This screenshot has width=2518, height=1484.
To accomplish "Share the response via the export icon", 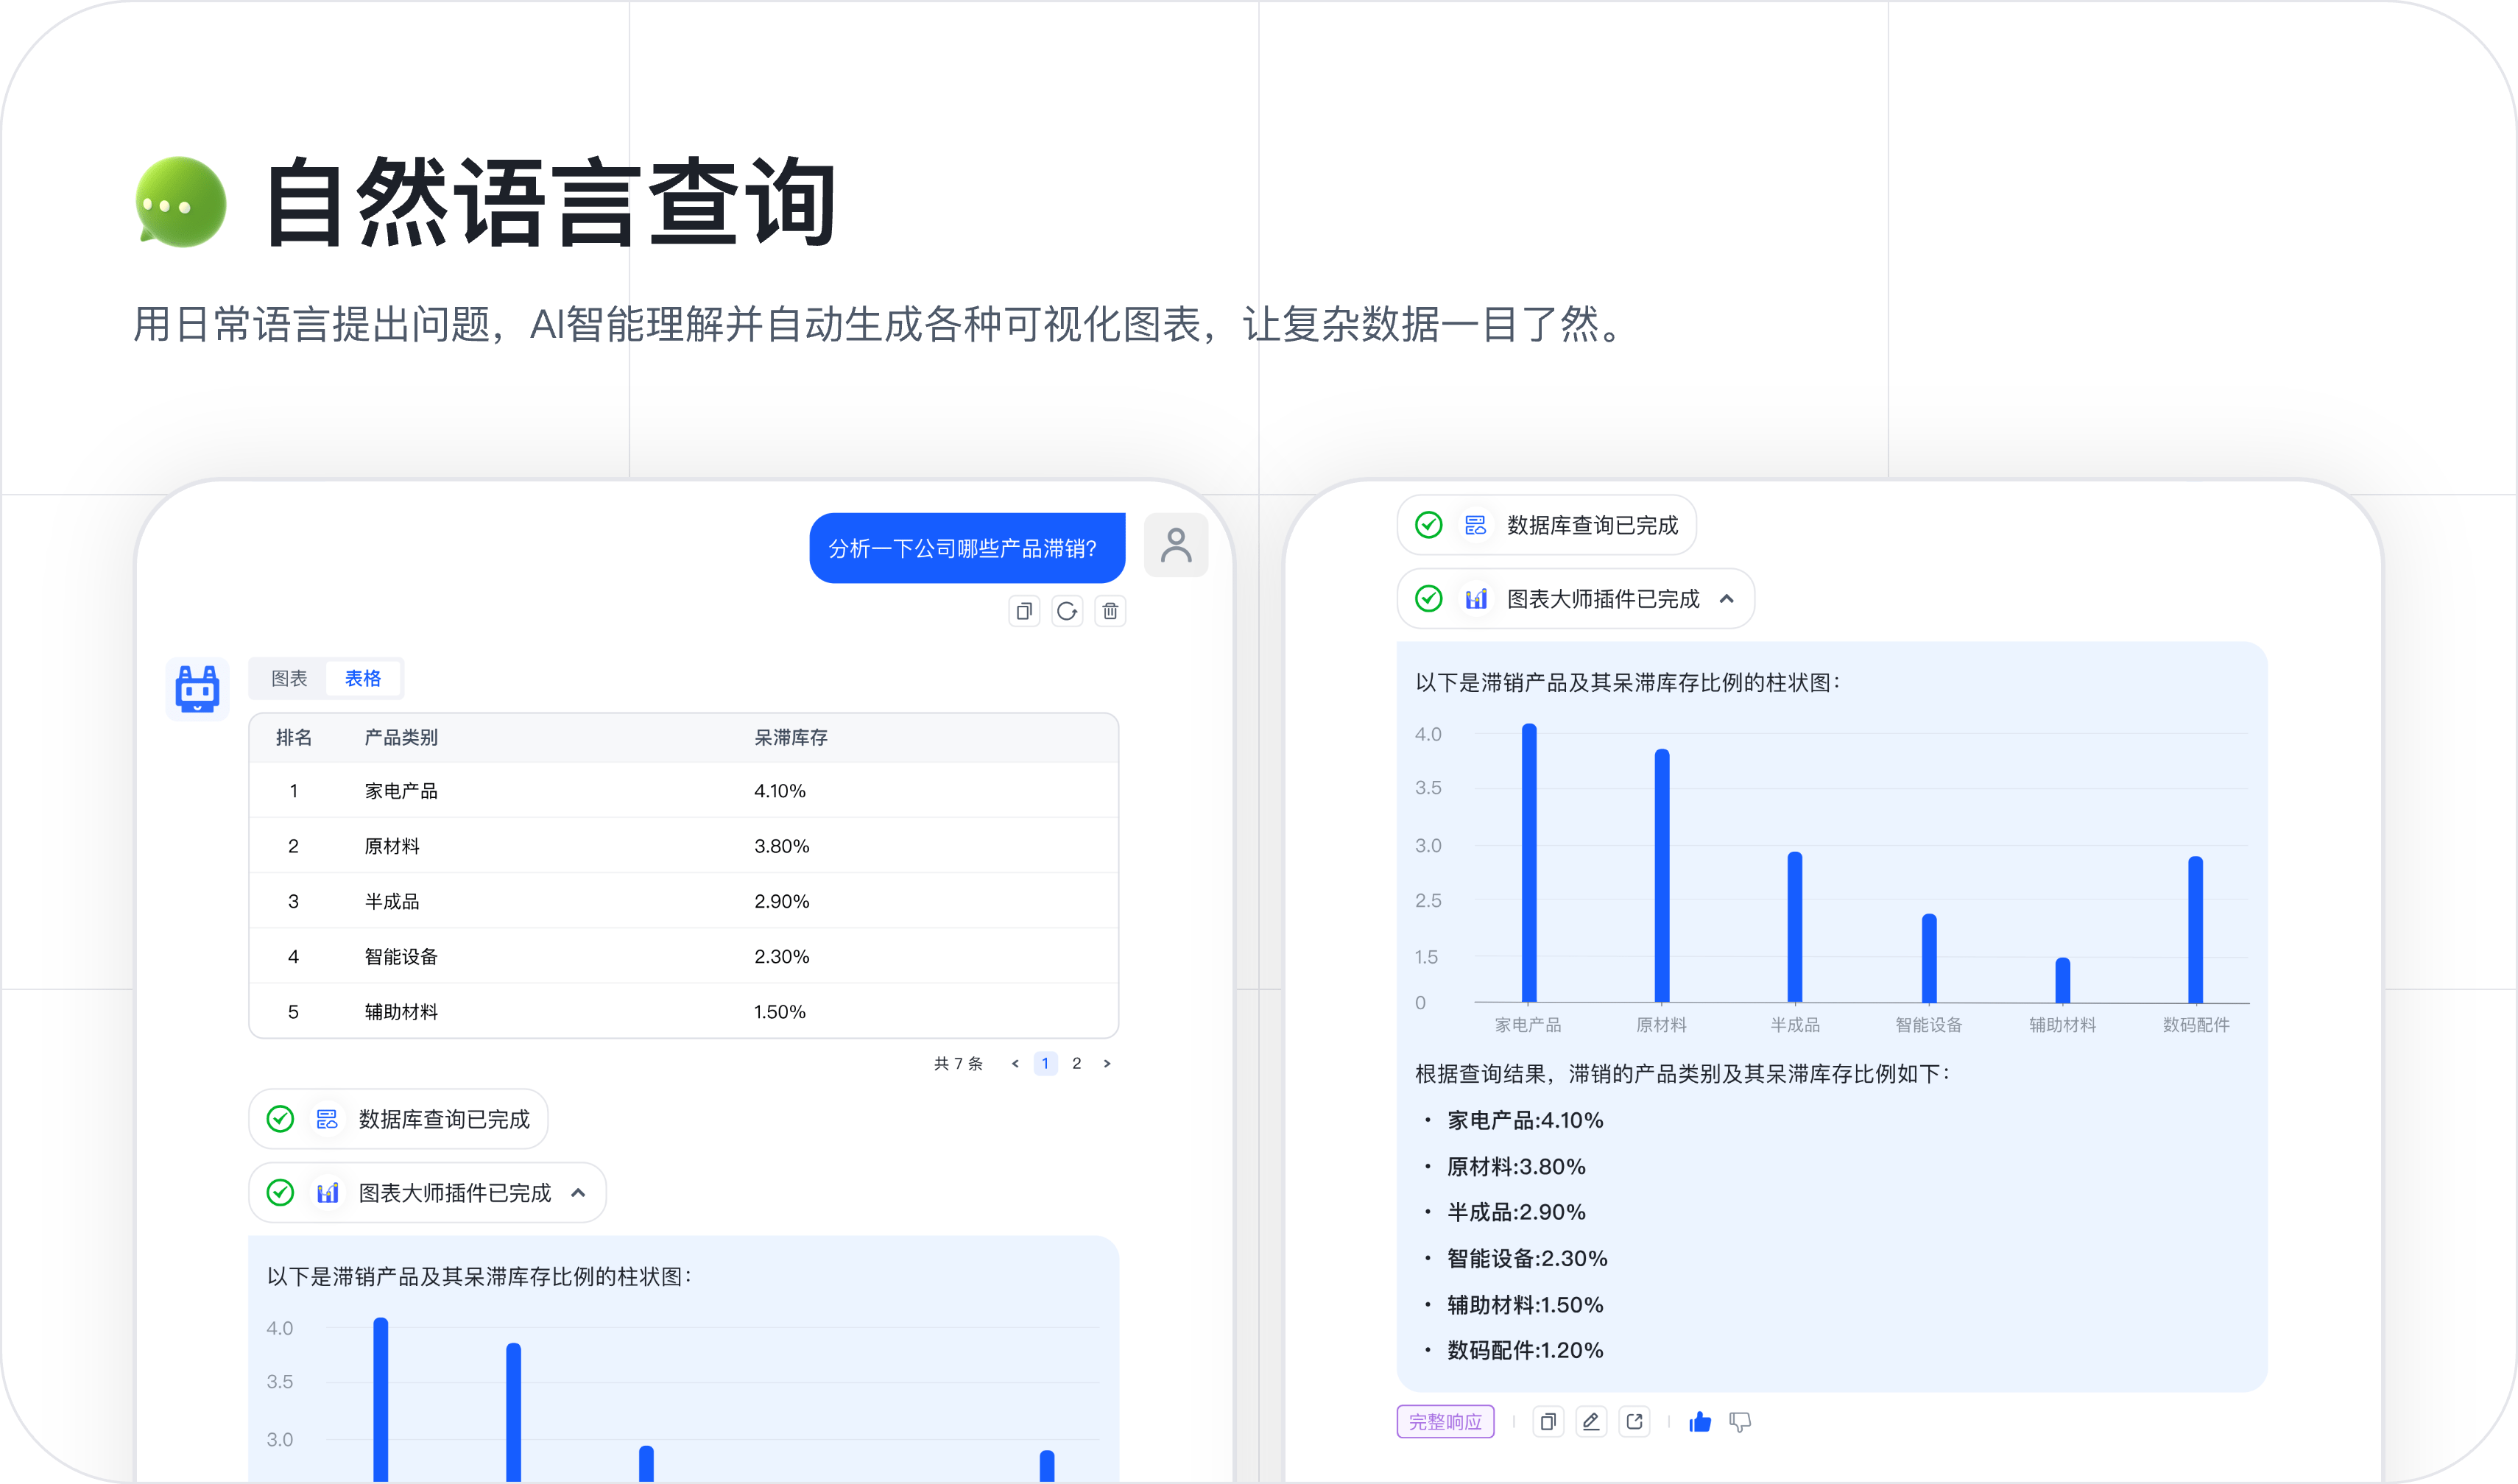I will [1634, 1421].
